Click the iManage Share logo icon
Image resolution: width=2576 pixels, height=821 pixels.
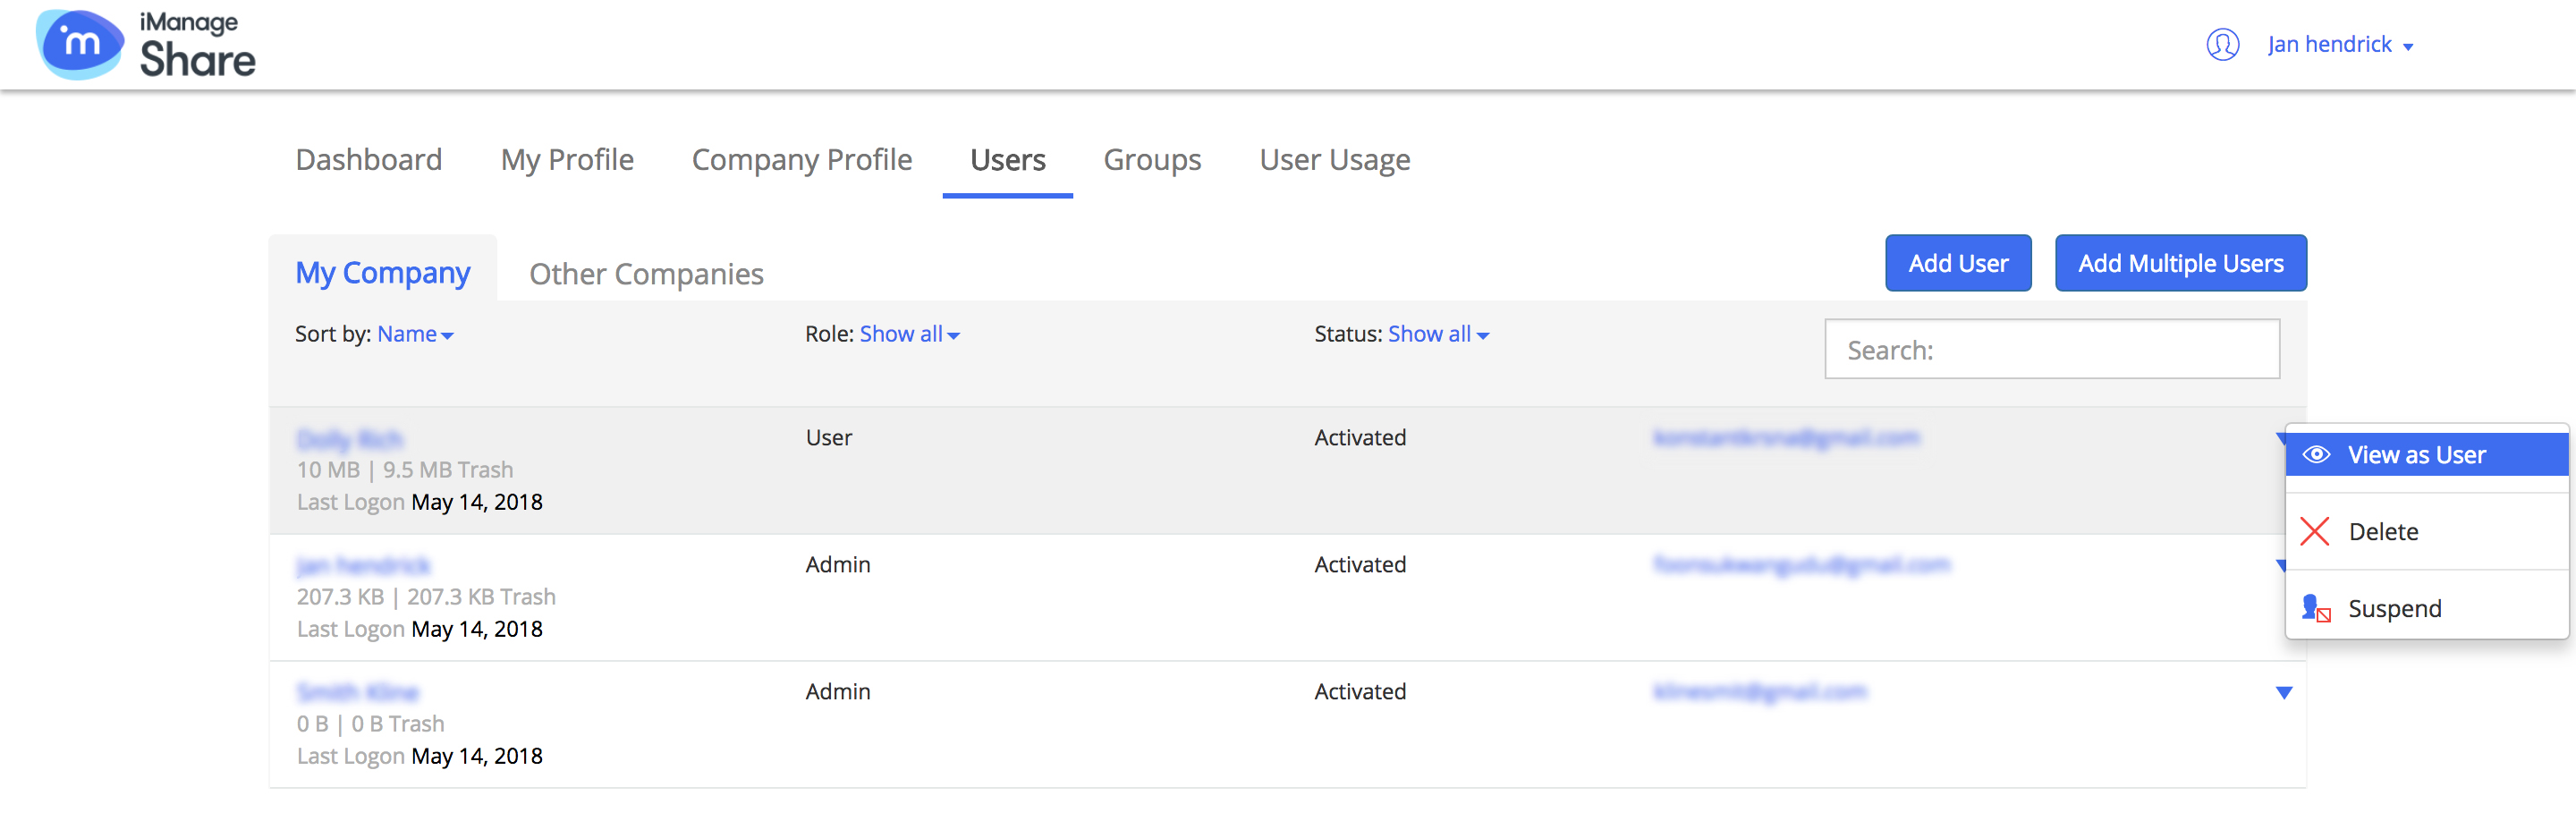point(80,45)
